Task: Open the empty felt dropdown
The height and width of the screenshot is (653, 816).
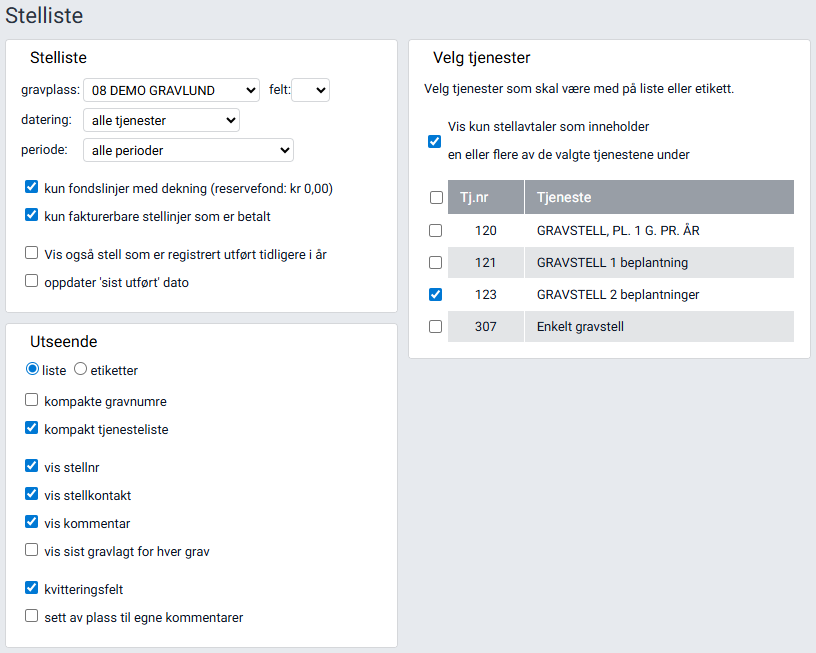Action: click(x=310, y=90)
